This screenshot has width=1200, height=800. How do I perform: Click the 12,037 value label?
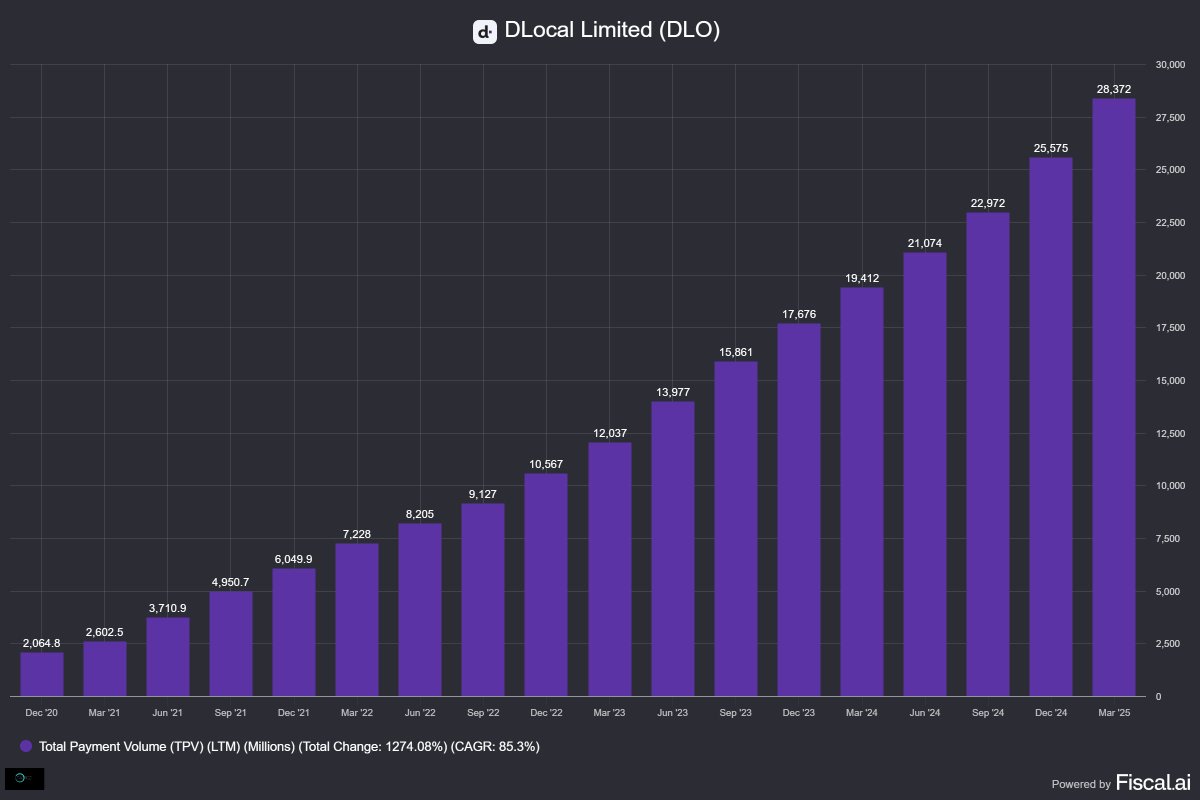(610, 433)
